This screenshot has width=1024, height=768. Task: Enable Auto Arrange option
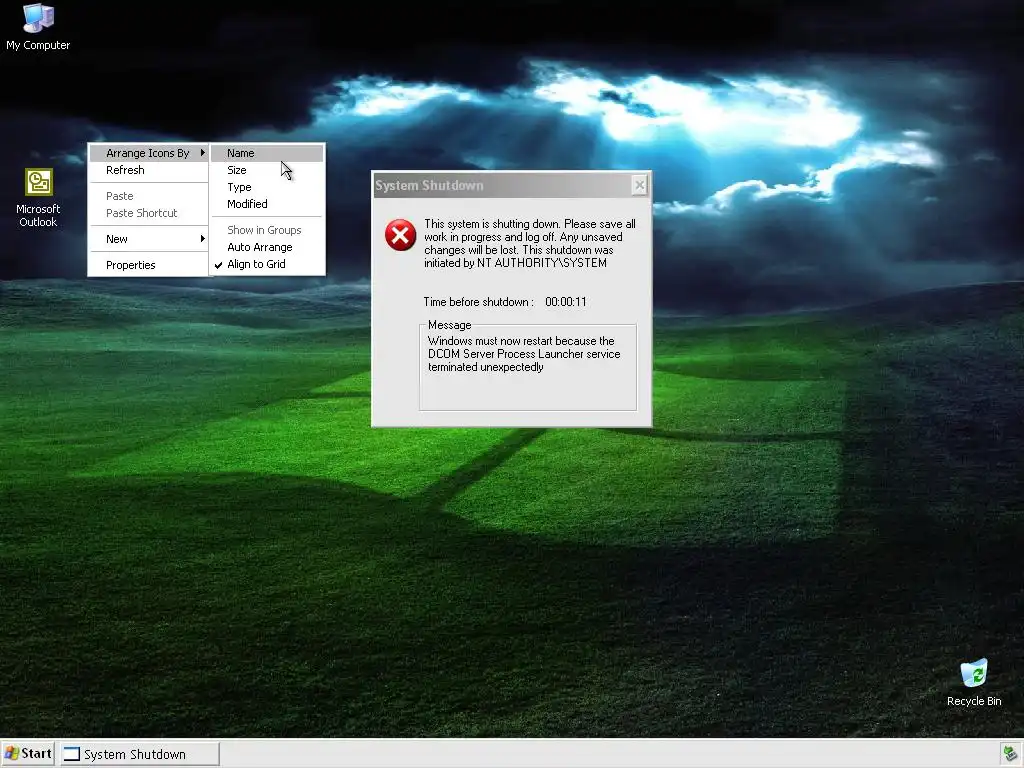[x=267, y=247]
